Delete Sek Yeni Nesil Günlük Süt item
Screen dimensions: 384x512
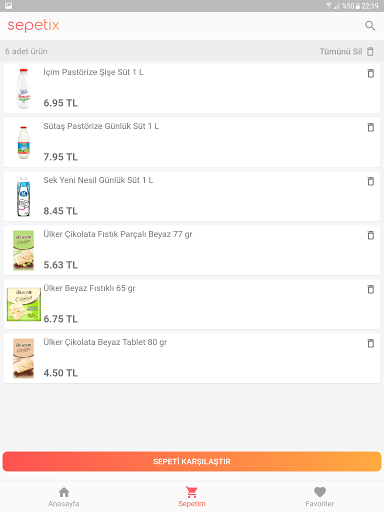pos(371,181)
